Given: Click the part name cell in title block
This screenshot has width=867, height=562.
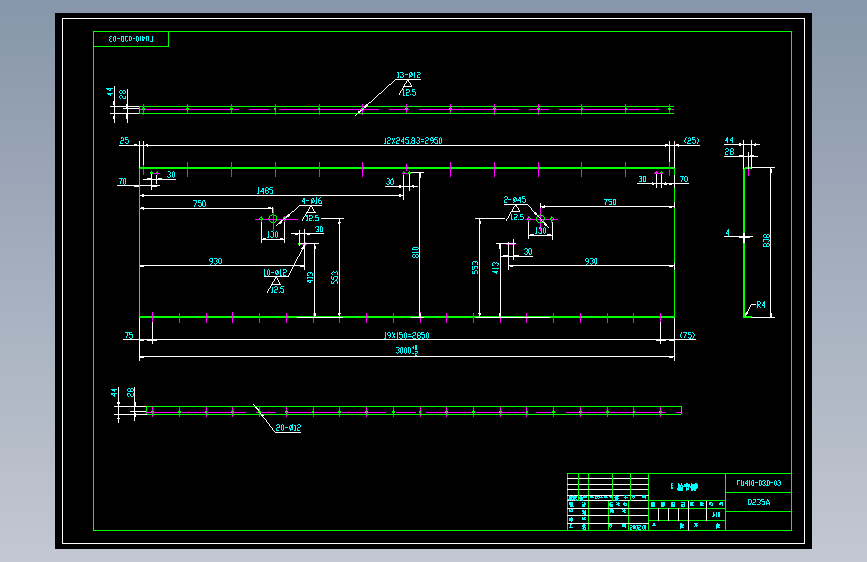Looking at the screenshot, I should [686, 487].
